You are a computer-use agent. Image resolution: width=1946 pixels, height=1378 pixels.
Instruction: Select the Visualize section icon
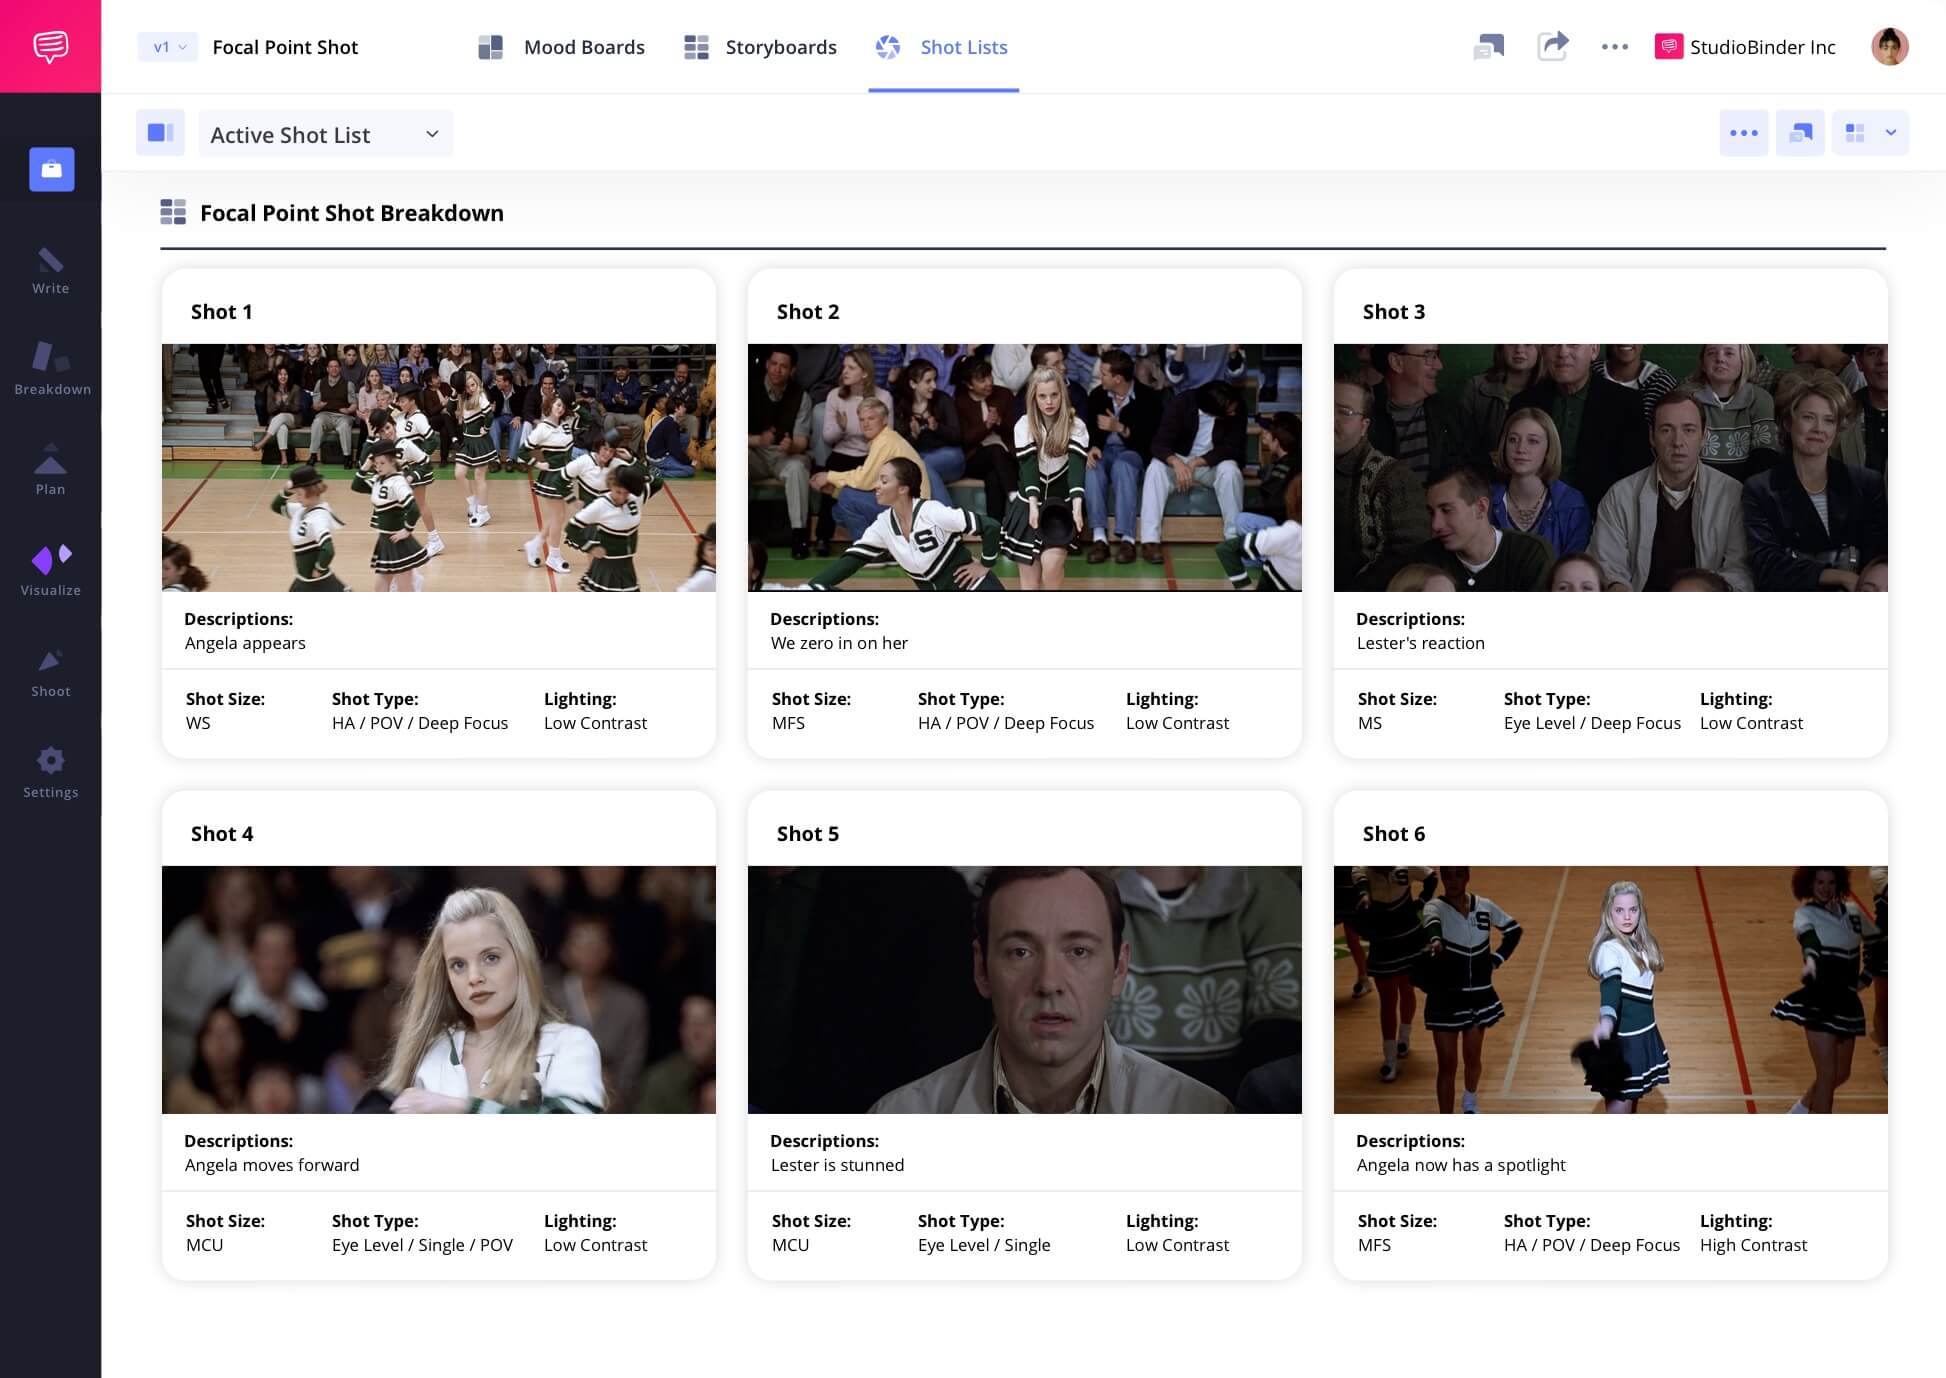[50, 565]
